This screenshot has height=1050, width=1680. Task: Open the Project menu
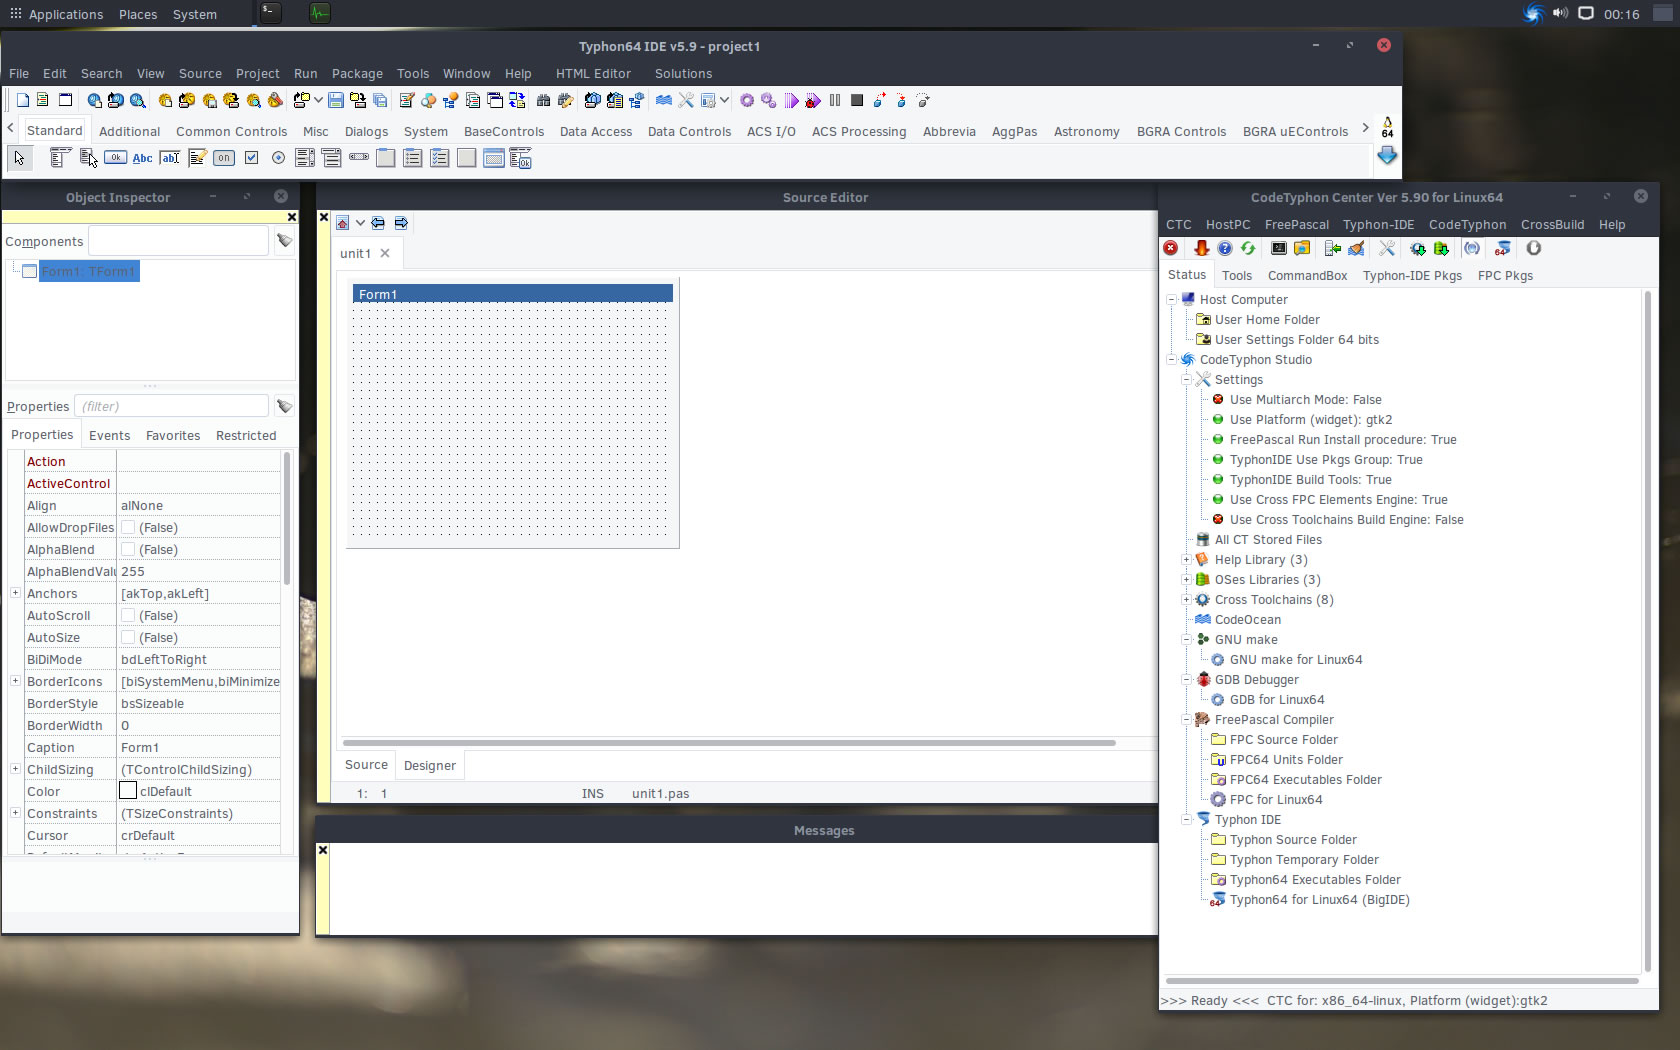(x=257, y=74)
